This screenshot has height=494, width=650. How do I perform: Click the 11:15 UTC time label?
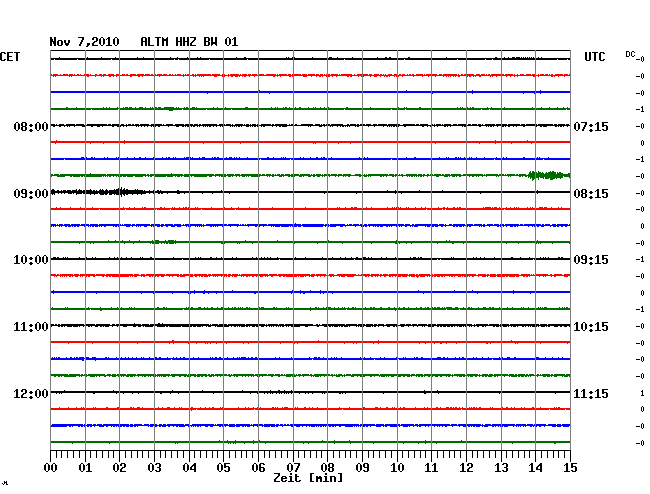[x=591, y=393]
